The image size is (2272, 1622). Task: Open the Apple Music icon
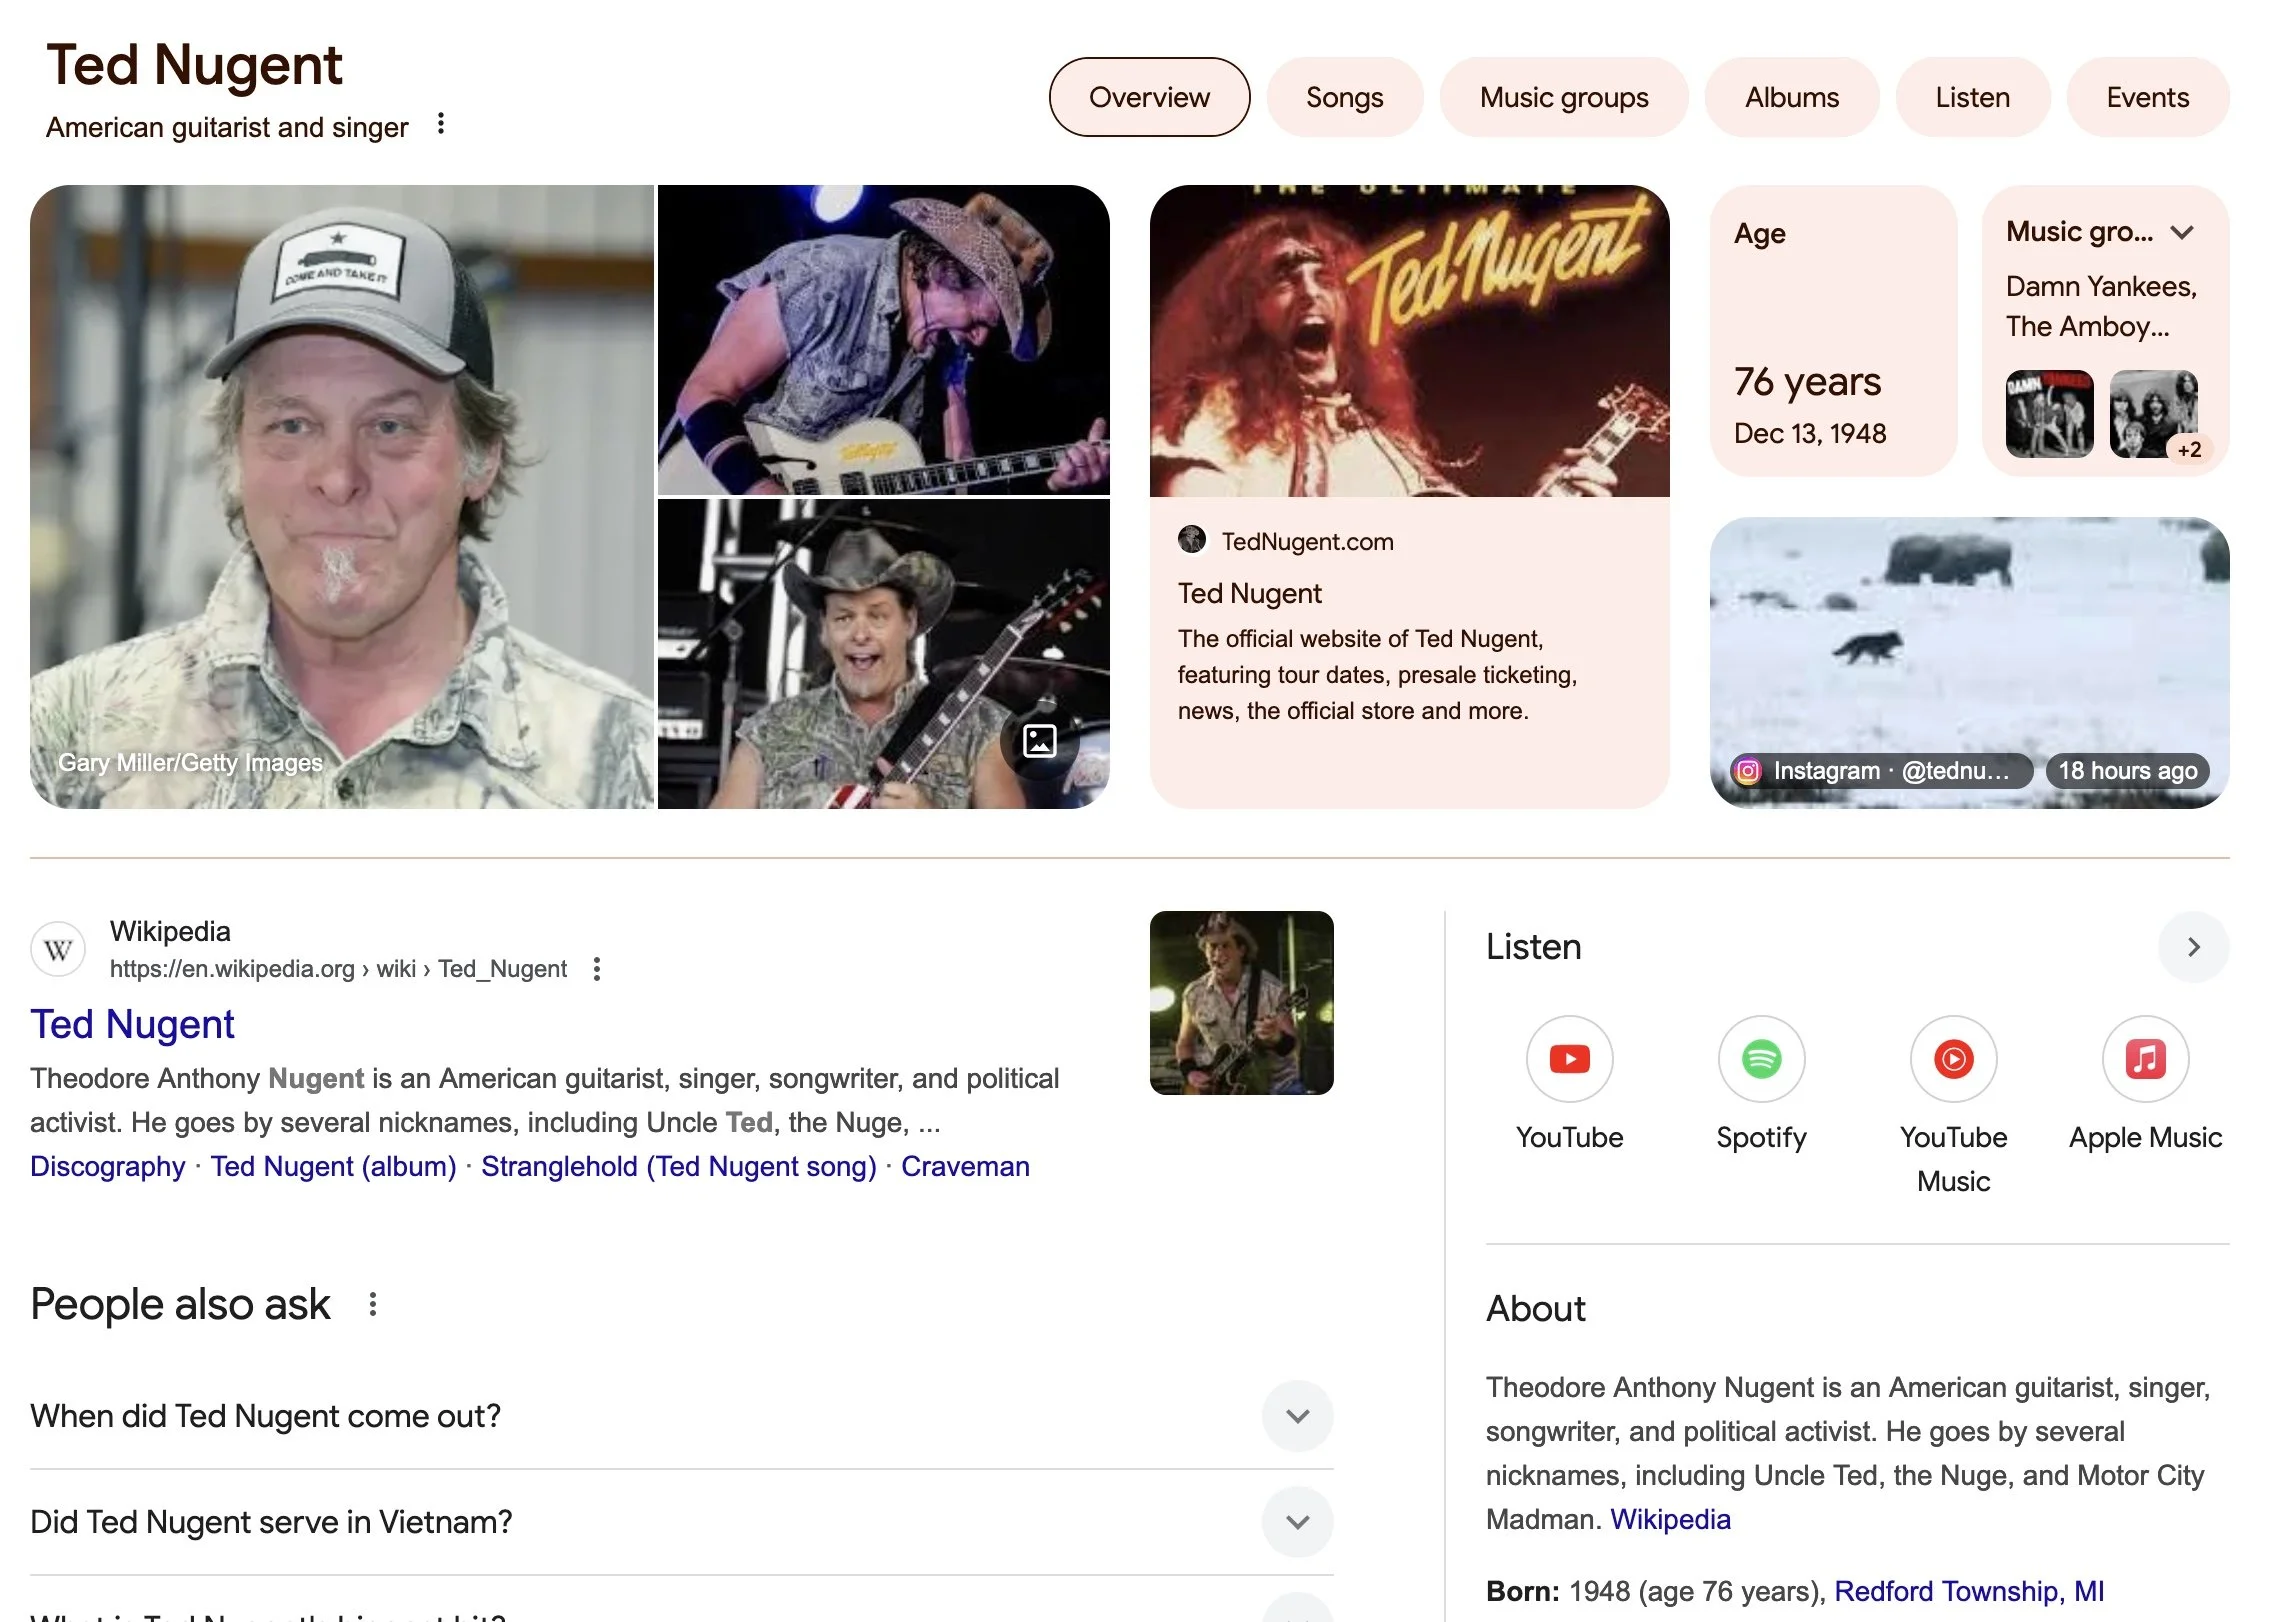point(2145,1059)
